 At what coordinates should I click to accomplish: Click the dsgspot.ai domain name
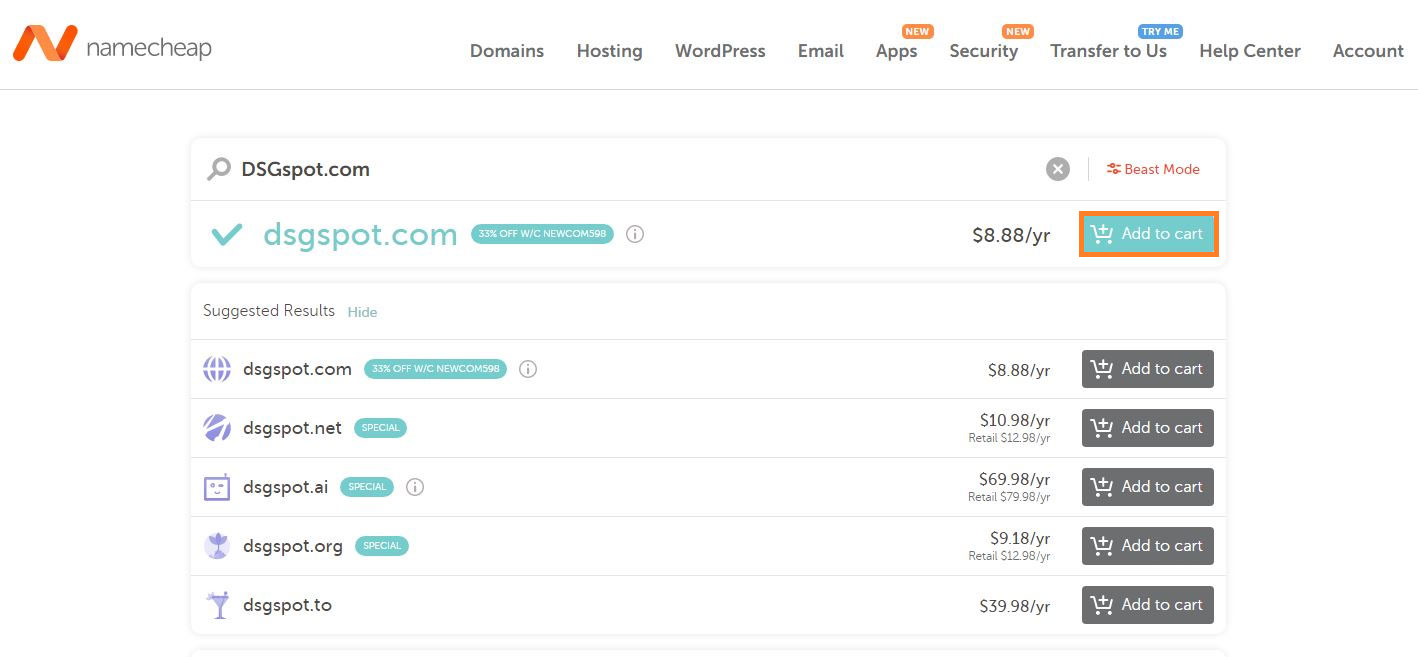tap(286, 487)
